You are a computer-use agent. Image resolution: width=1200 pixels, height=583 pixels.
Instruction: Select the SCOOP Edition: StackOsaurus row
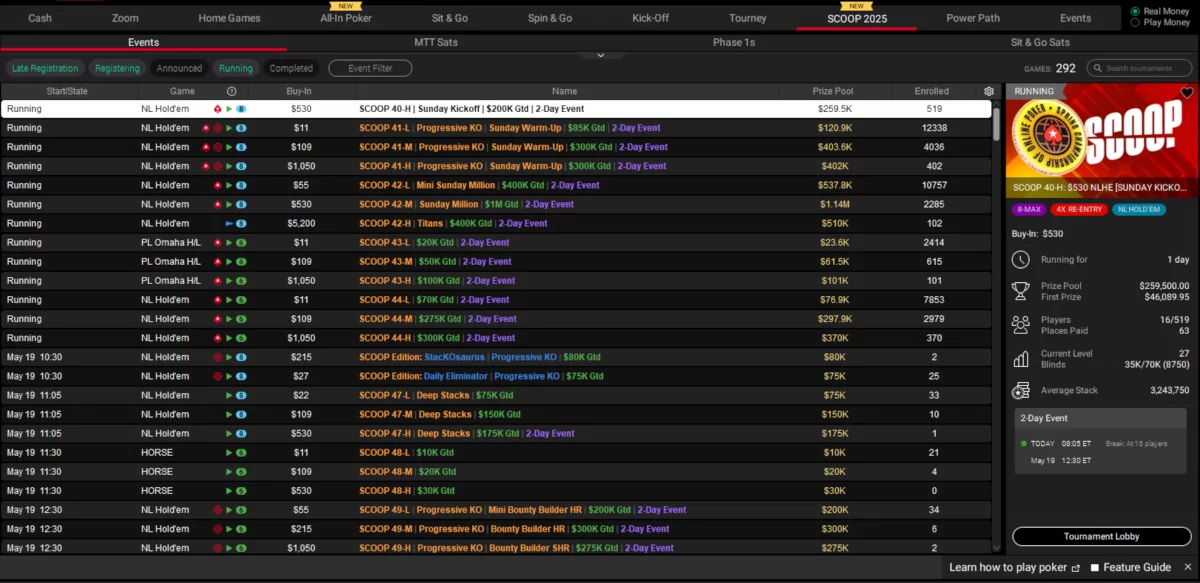coord(496,357)
